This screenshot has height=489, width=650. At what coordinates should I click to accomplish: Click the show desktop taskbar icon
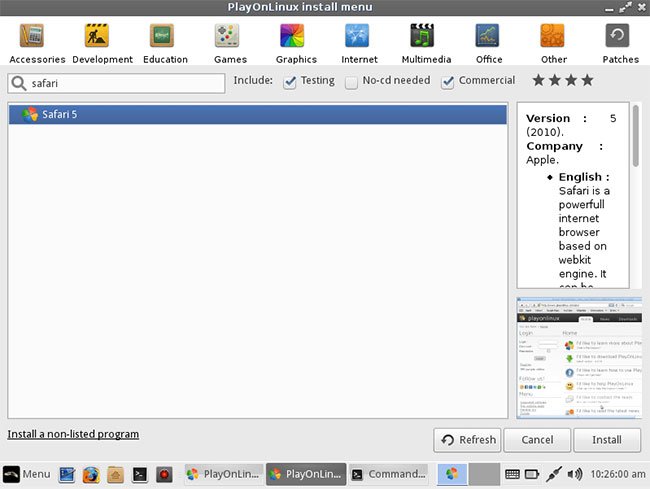[67, 474]
